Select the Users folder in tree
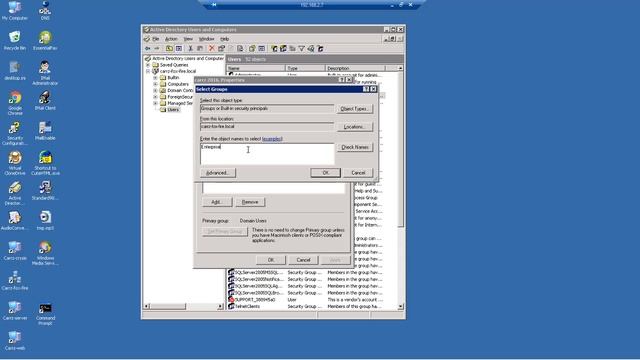 [173, 110]
